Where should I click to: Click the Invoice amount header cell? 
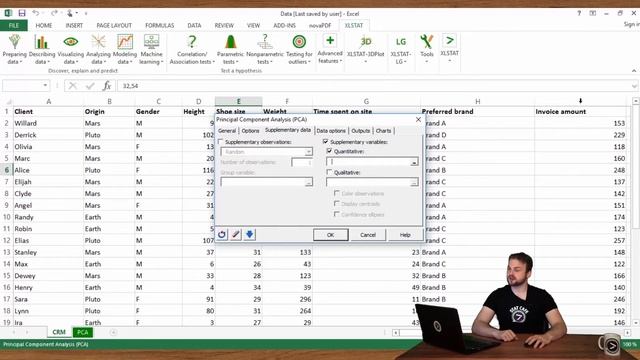pyautogui.click(x=580, y=111)
